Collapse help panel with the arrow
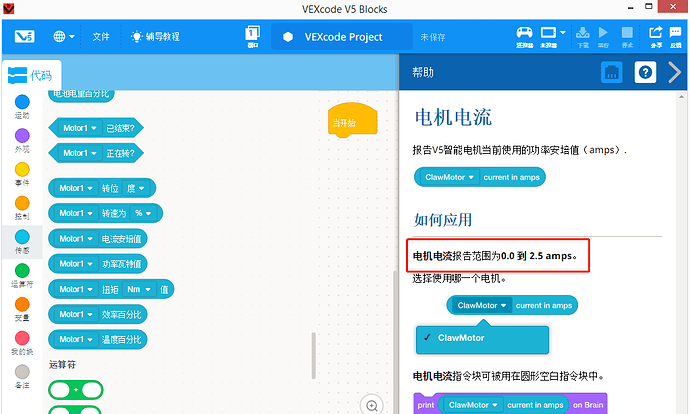This screenshot has width=690, height=414. click(x=675, y=72)
